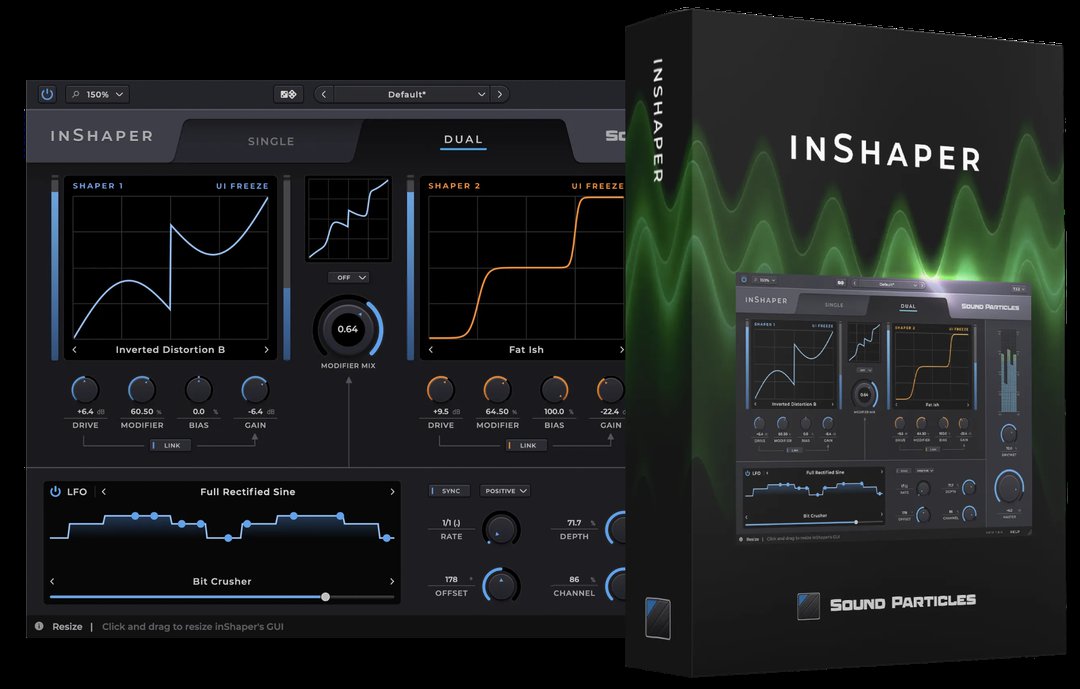Switch to next LFO shape after Full Rectified Sine
The image size is (1080, 689).
[x=392, y=492]
